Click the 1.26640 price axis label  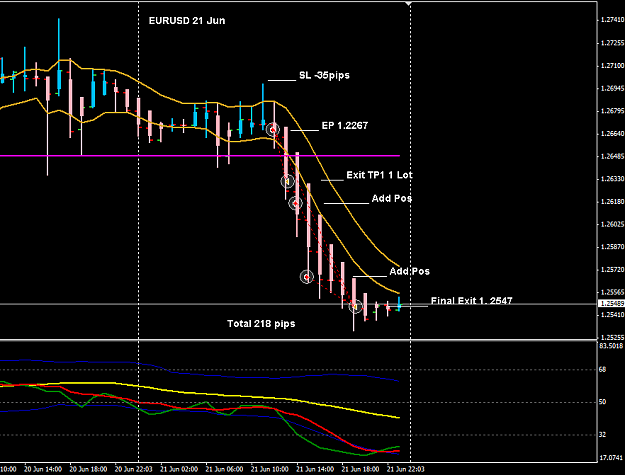click(612, 133)
